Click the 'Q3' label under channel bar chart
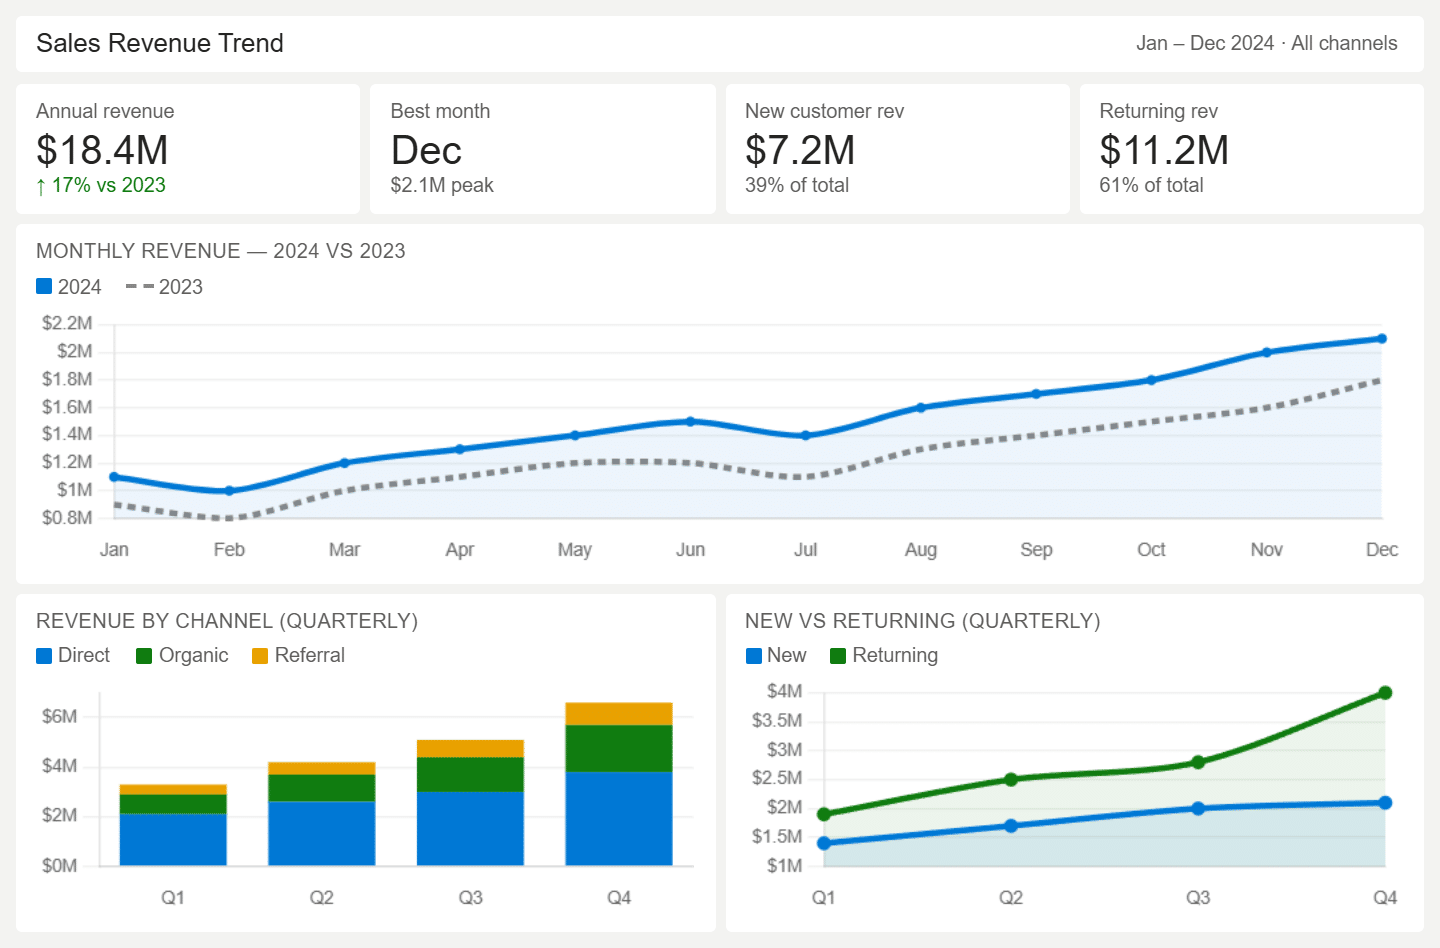 pos(470,897)
